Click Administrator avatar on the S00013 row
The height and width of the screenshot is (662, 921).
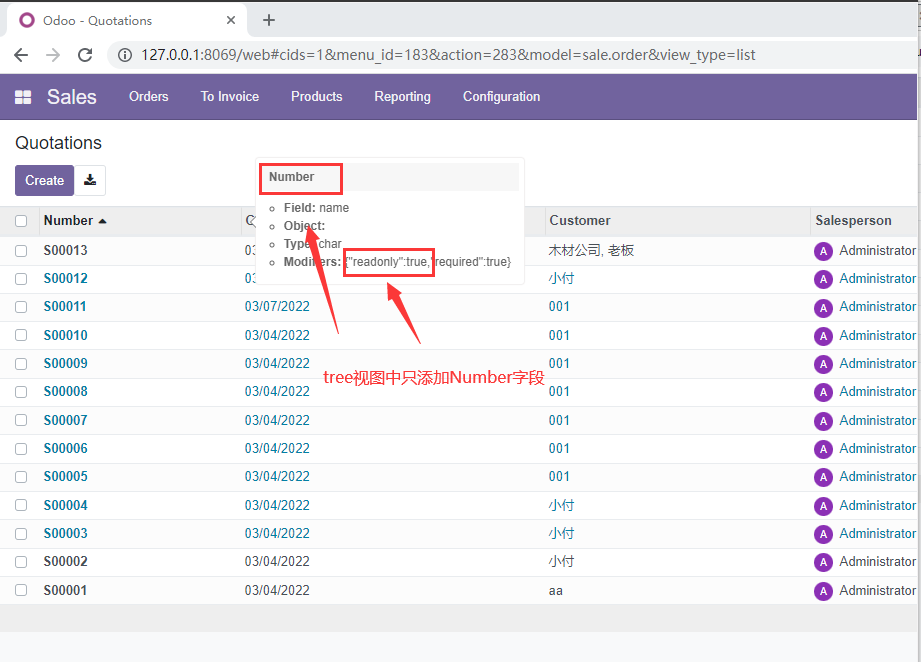(x=823, y=250)
